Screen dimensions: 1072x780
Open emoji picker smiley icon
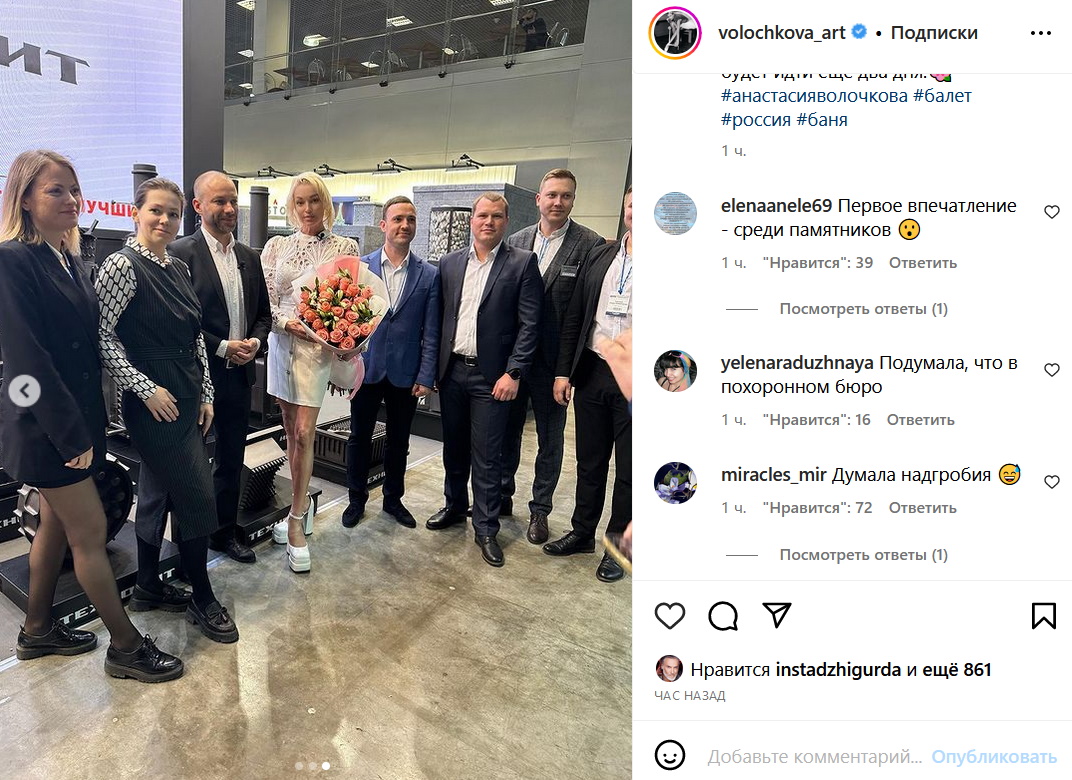(669, 755)
